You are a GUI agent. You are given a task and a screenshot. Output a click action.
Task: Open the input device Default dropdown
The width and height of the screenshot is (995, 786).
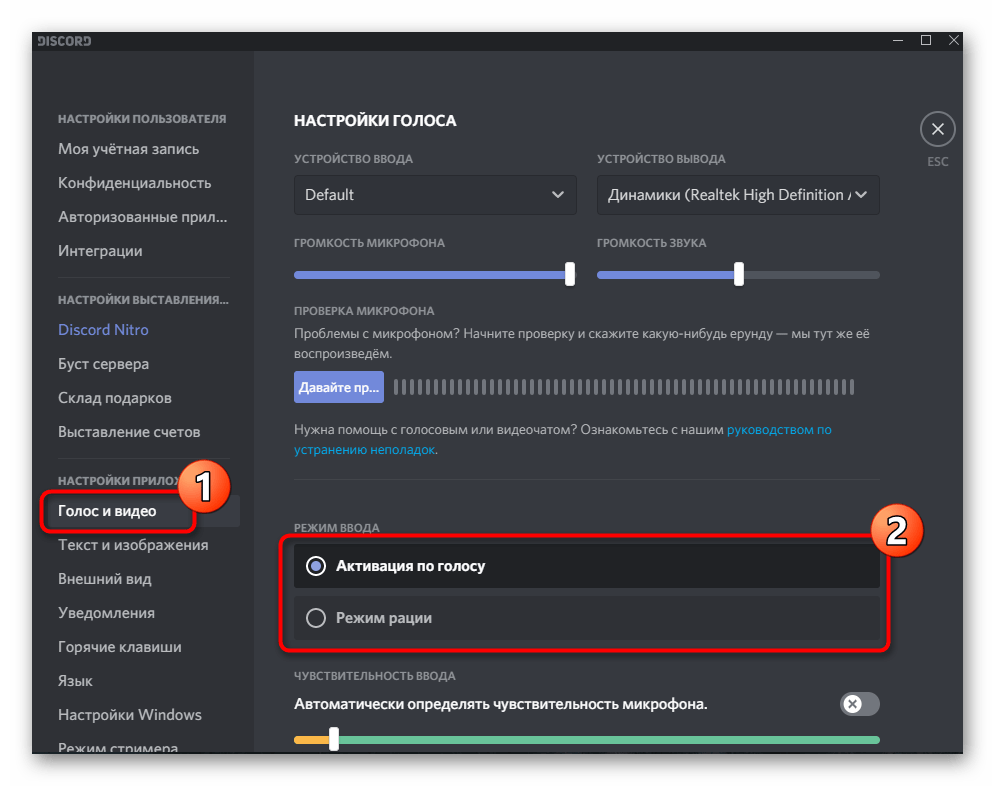point(435,195)
